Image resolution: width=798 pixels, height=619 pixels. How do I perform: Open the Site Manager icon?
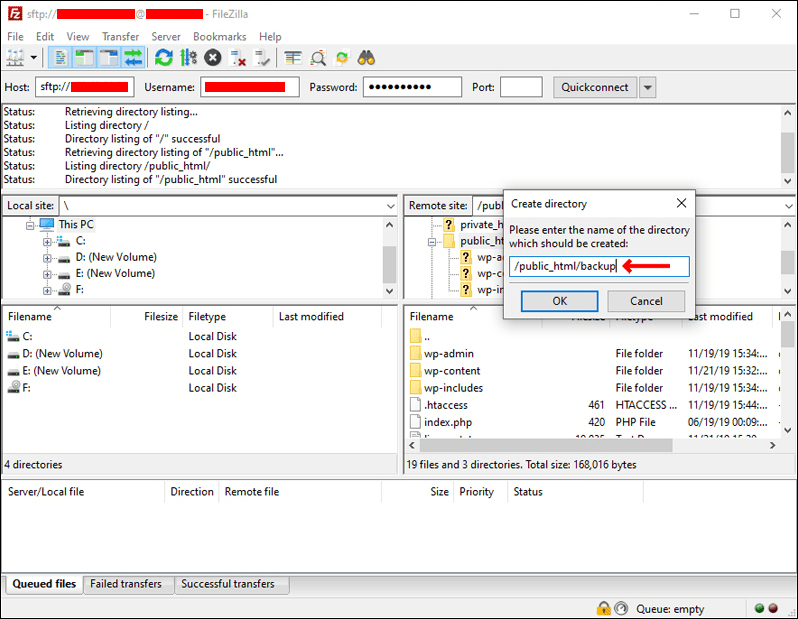pos(15,58)
